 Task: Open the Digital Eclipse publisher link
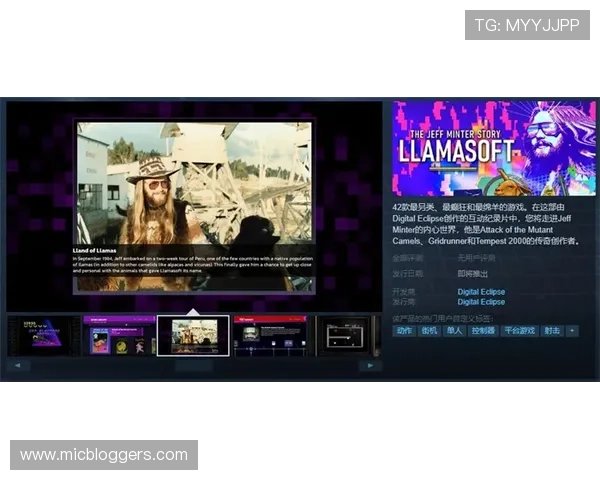(x=481, y=302)
